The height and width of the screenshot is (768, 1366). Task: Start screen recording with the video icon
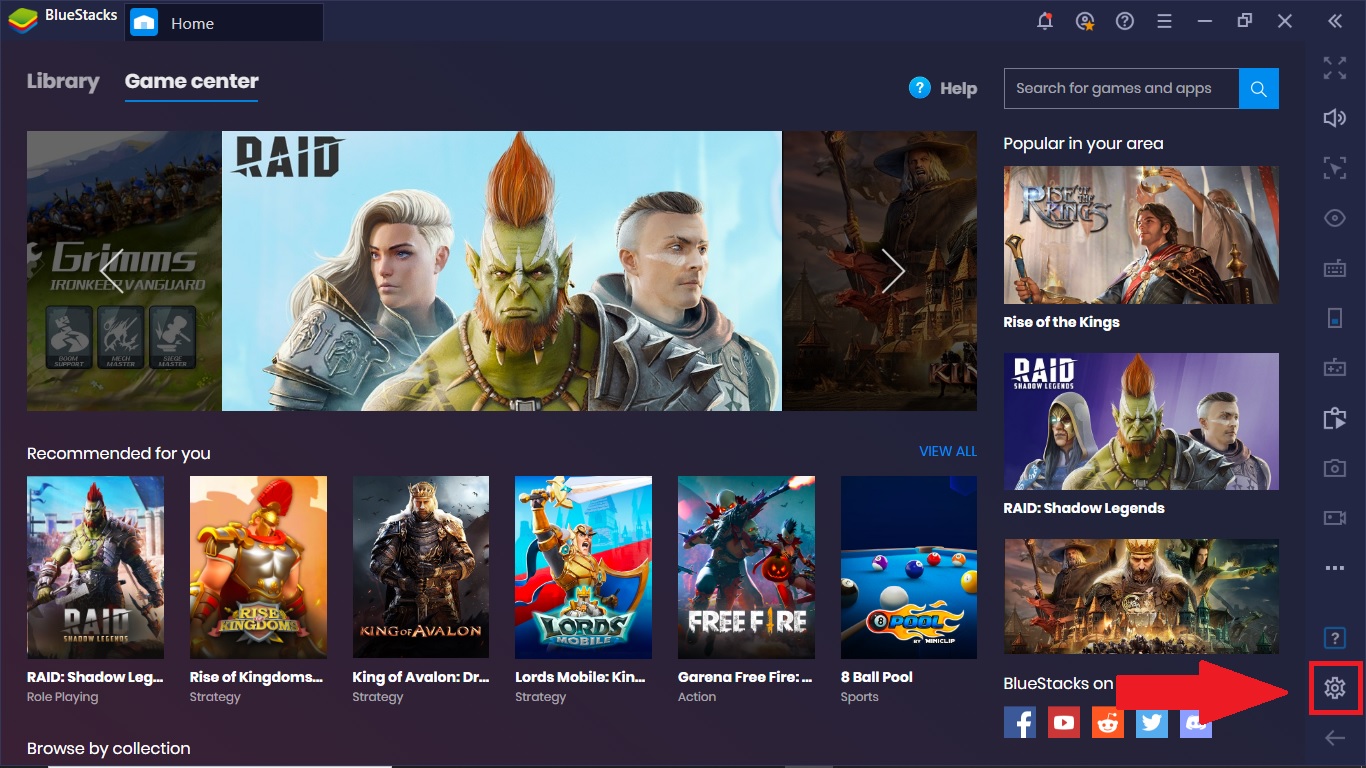[1335, 518]
